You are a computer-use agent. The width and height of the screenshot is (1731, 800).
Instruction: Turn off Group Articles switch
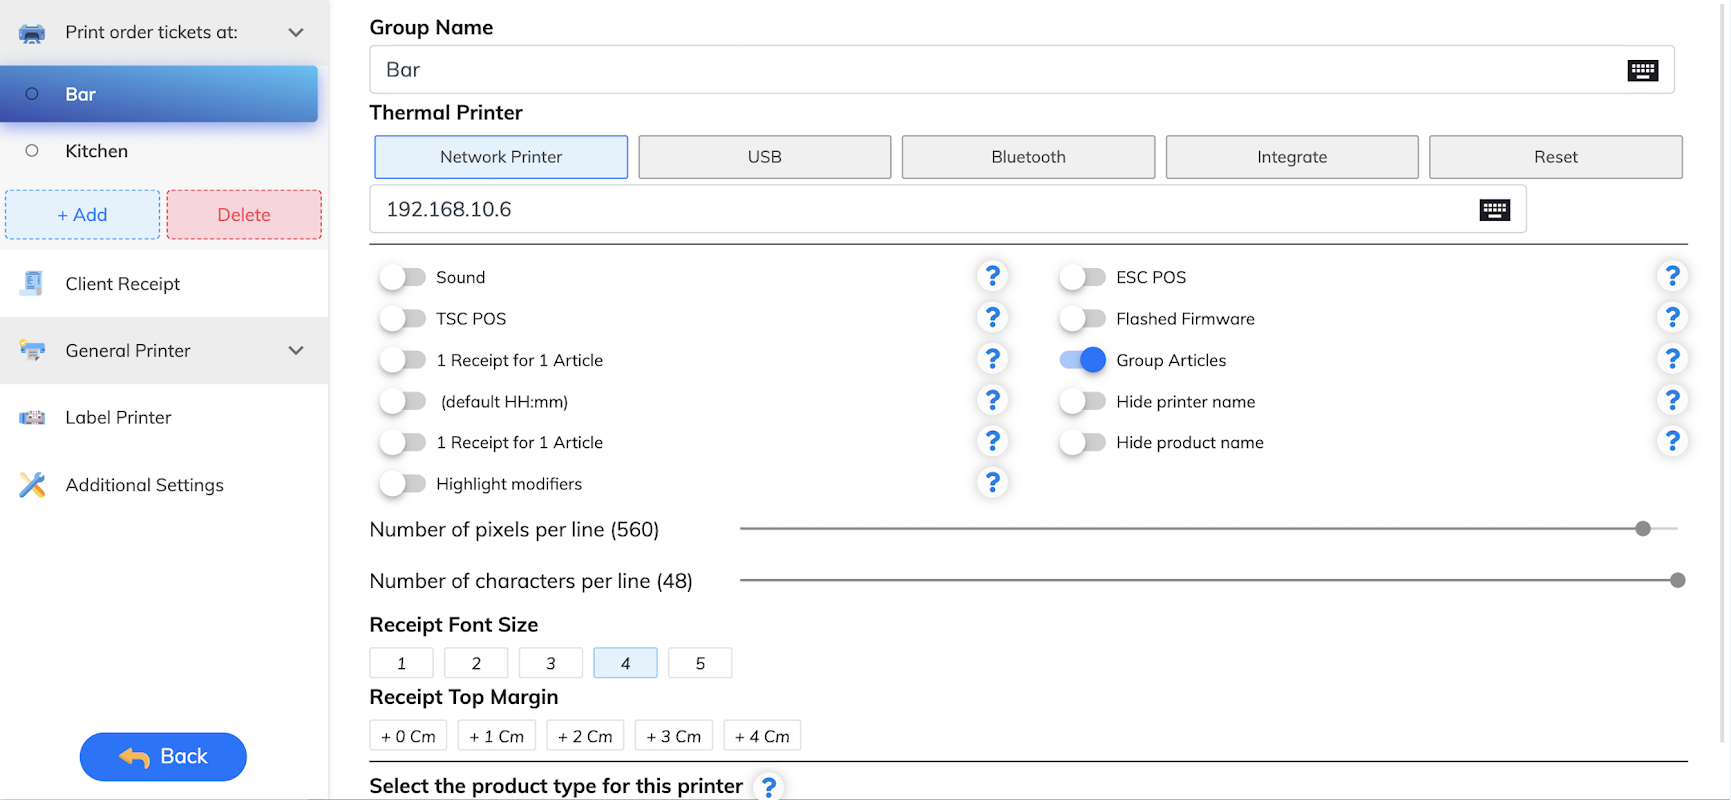pos(1083,360)
